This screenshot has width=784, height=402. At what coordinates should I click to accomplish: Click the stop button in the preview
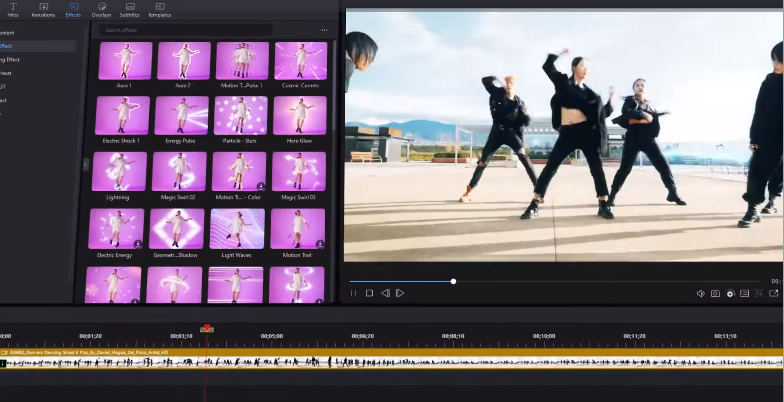(369, 293)
